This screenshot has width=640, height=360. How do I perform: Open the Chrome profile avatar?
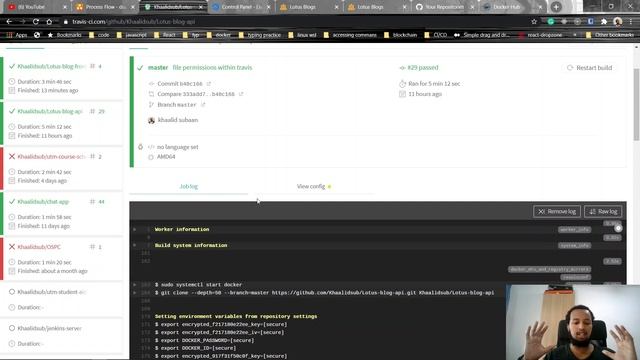click(618, 22)
